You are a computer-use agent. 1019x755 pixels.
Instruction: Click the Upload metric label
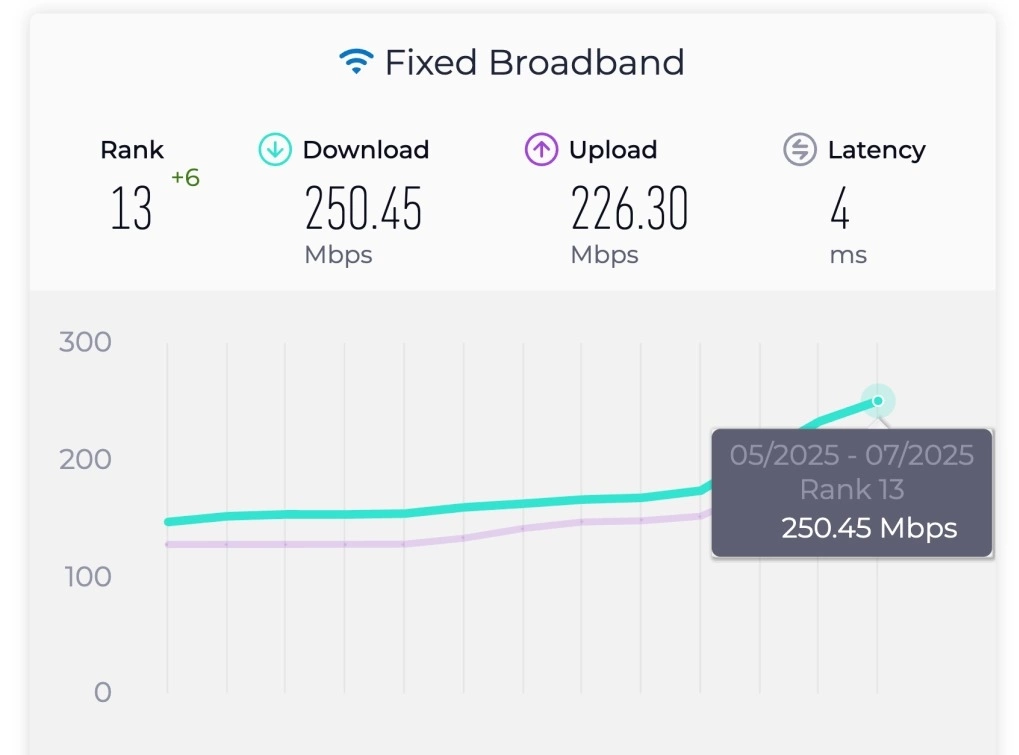click(612, 150)
